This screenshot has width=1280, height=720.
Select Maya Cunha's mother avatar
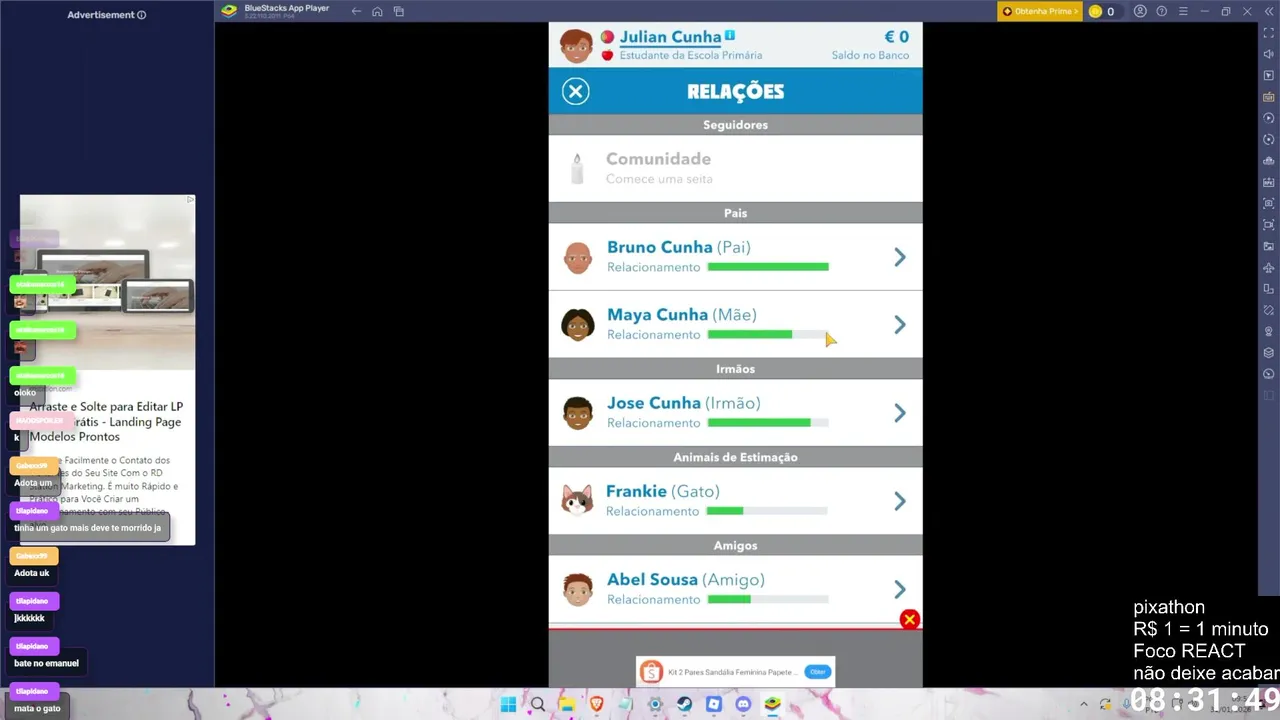point(578,325)
